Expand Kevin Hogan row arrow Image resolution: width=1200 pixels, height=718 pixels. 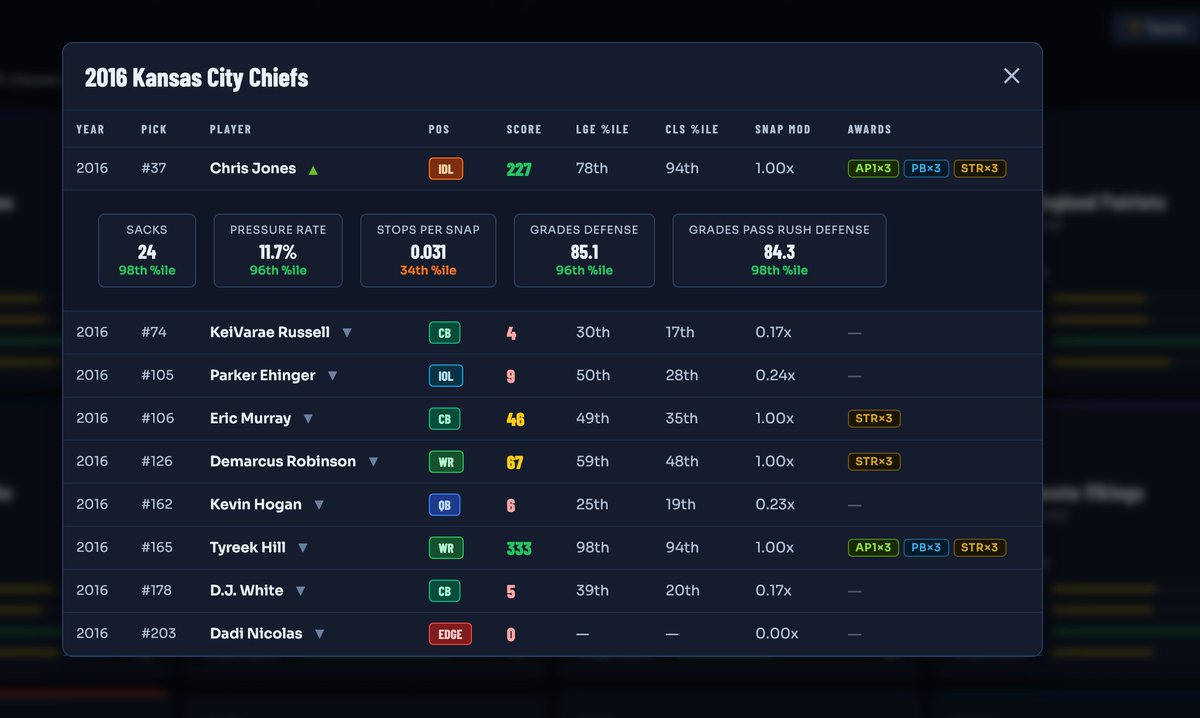(x=319, y=504)
